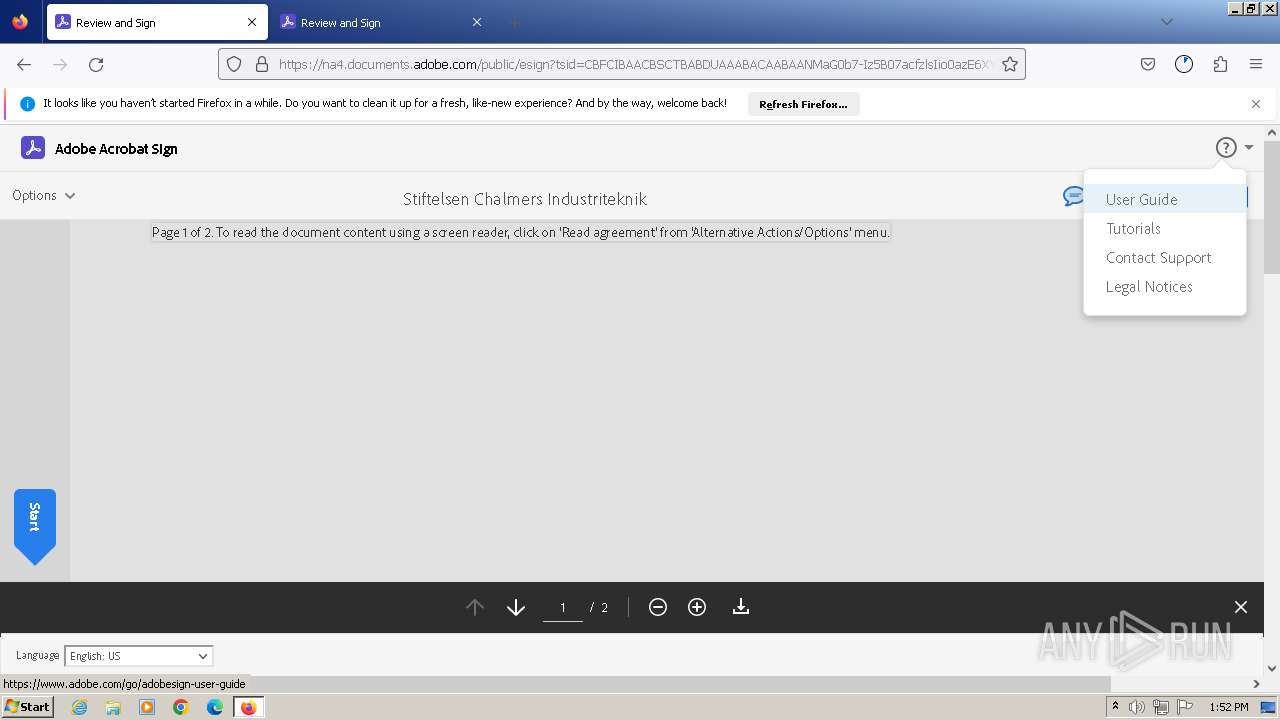
Task: Open Legal Notices menu entry
Action: [1165, 286]
